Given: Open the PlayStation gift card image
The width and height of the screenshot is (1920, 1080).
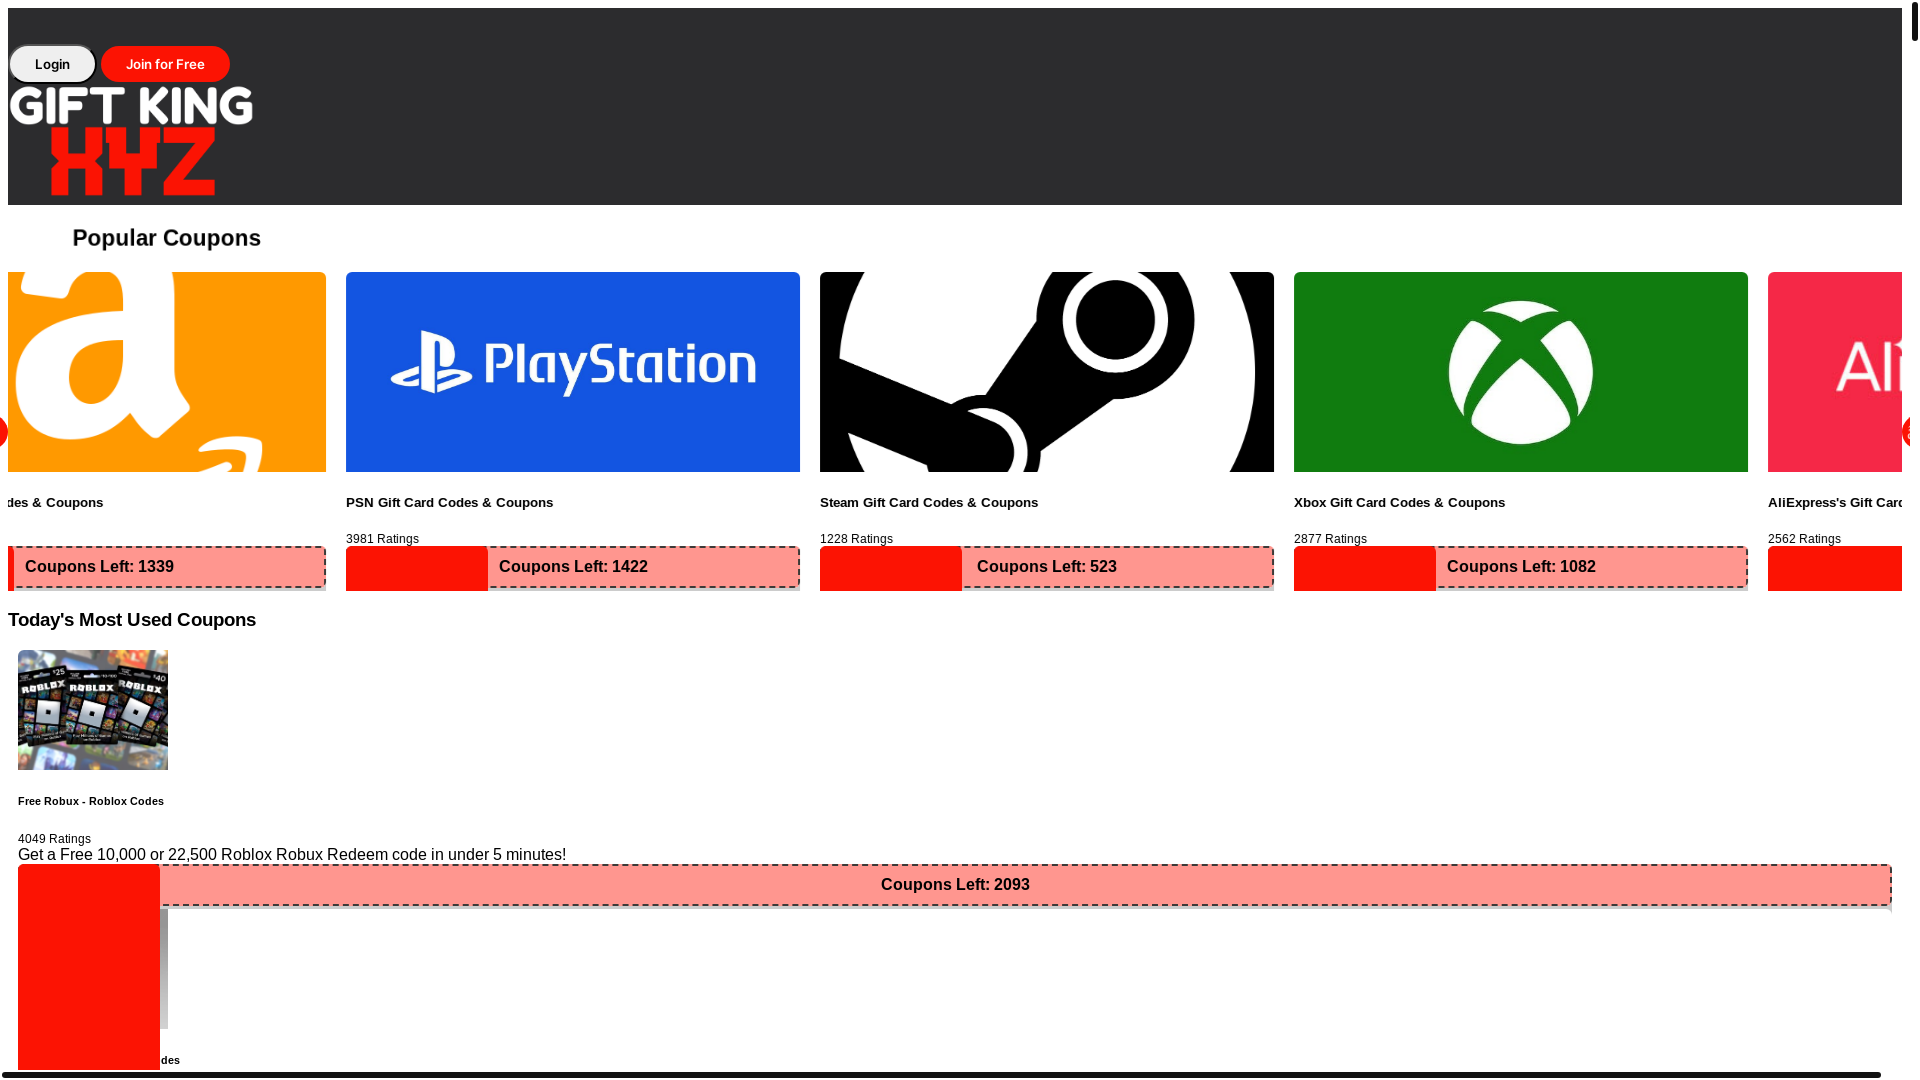Looking at the screenshot, I should pos(573,372).
